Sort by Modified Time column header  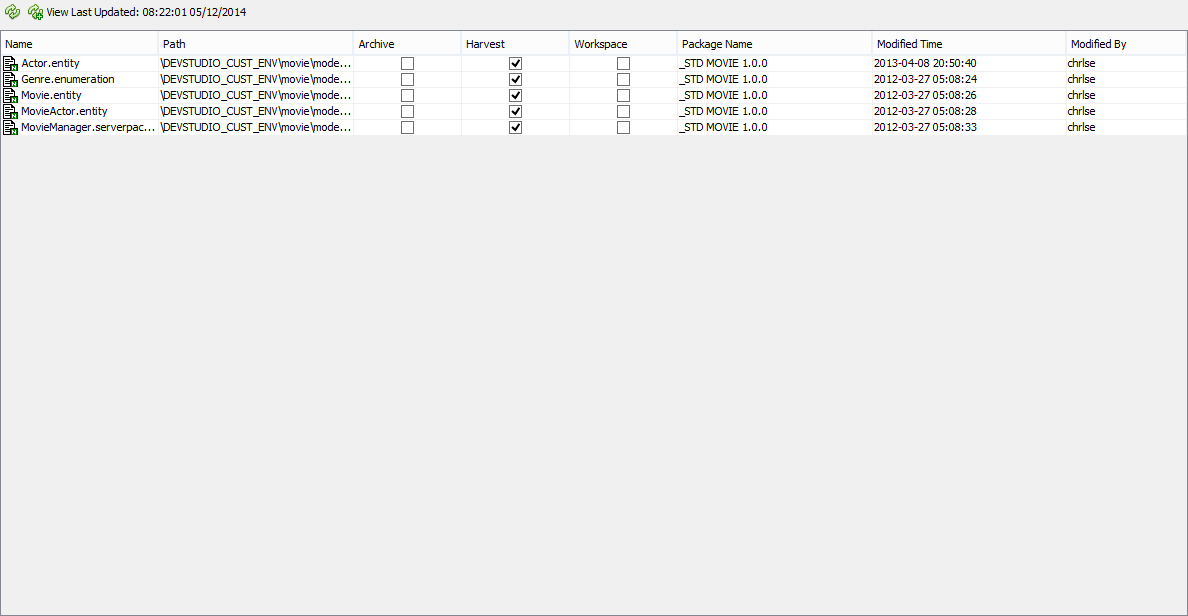click(969, 44)
